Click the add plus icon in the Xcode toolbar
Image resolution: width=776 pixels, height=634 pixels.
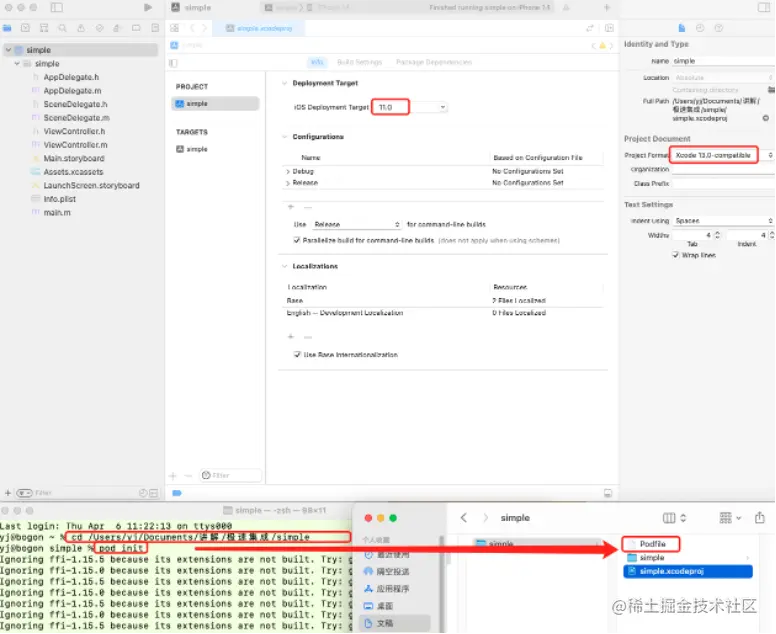click(607, 7)
